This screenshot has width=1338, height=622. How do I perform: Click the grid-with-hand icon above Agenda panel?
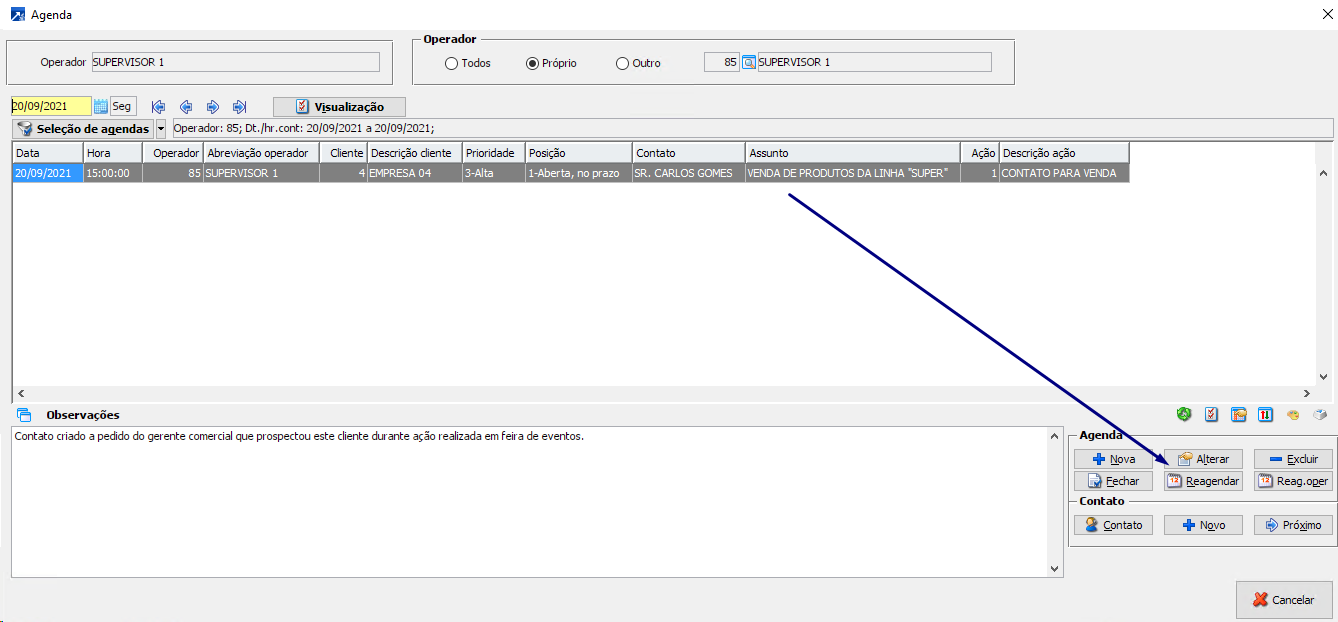[x=1238, y=414]
